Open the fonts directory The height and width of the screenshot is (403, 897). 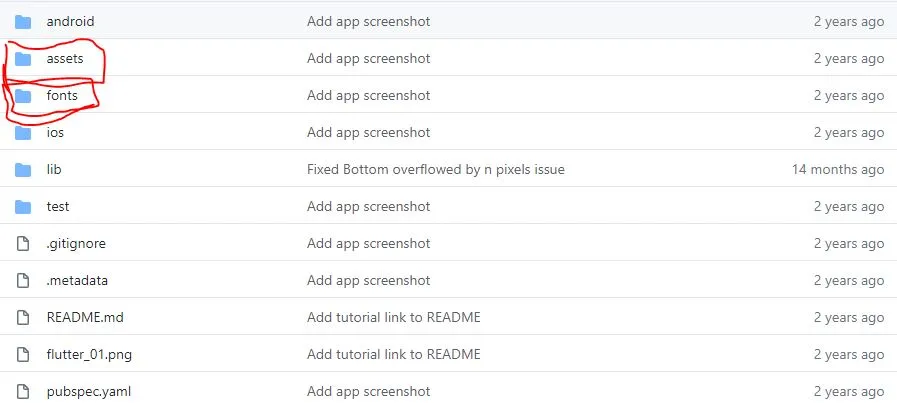[x=62, y=95]
